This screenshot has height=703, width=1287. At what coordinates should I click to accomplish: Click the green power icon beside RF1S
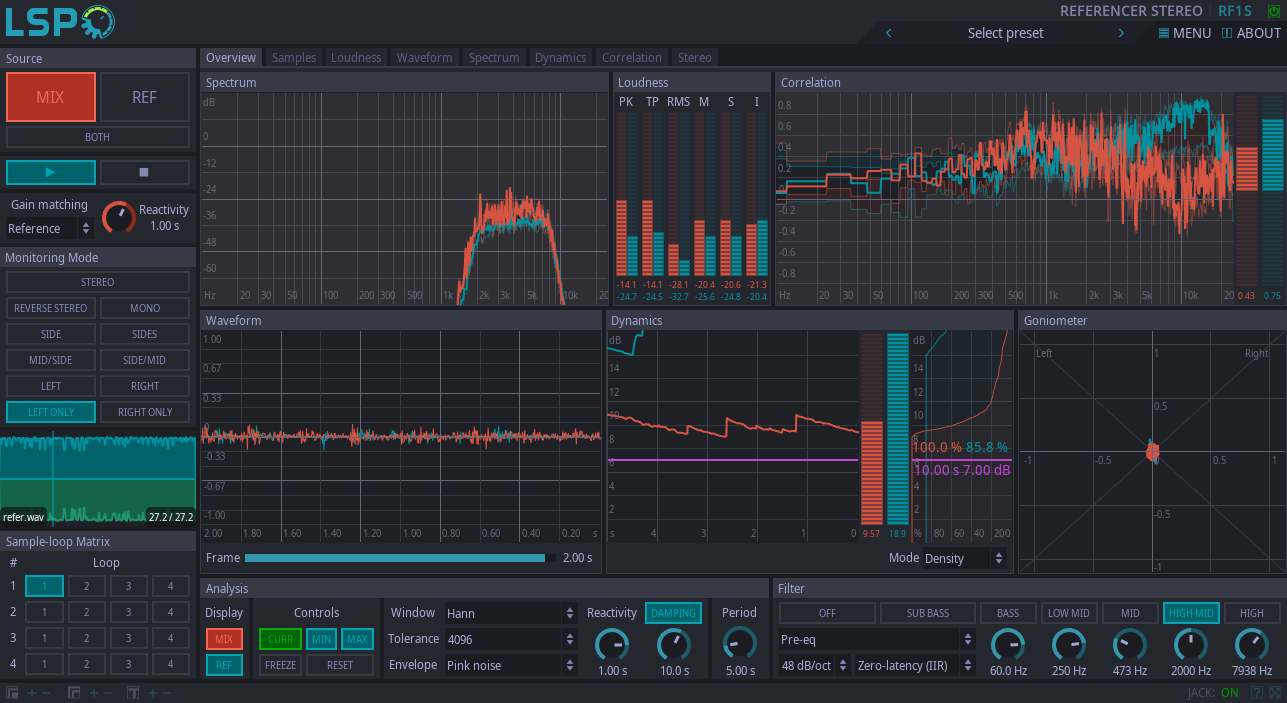tap(1273, 11)
